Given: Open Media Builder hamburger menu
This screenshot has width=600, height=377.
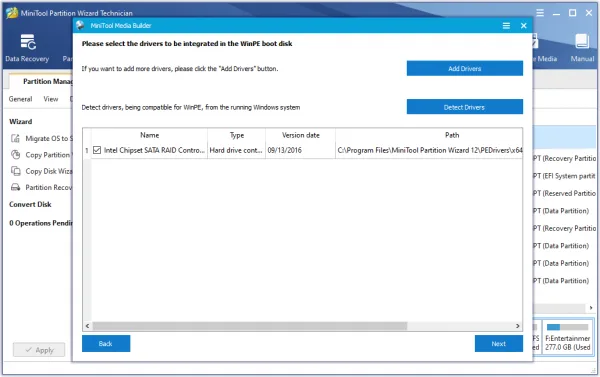Looking at the screenshot, I should point(506,26).
